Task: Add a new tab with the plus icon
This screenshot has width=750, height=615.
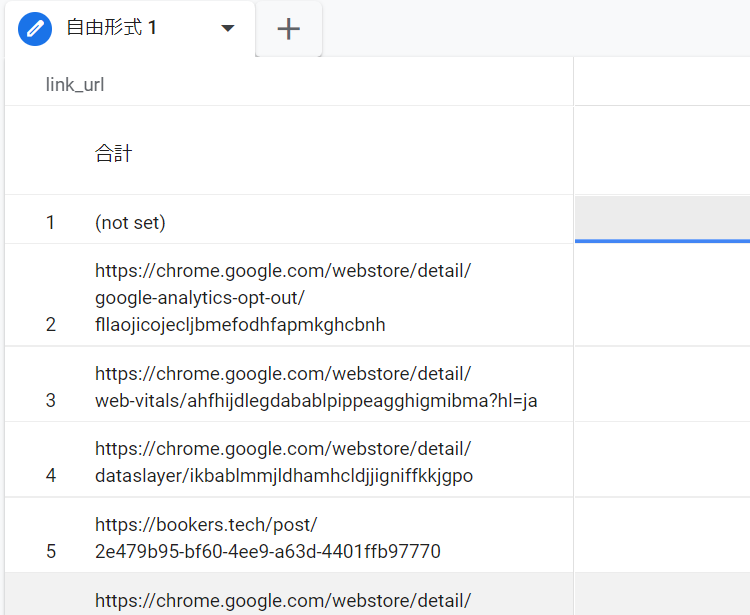Action: point(289,29)
